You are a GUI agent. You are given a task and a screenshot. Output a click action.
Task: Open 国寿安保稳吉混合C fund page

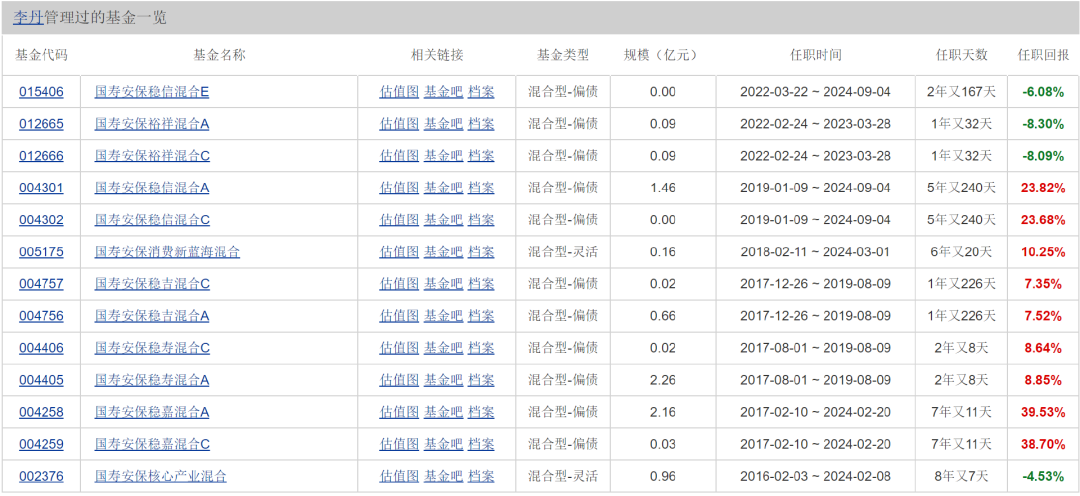click(x=152, y=284)
